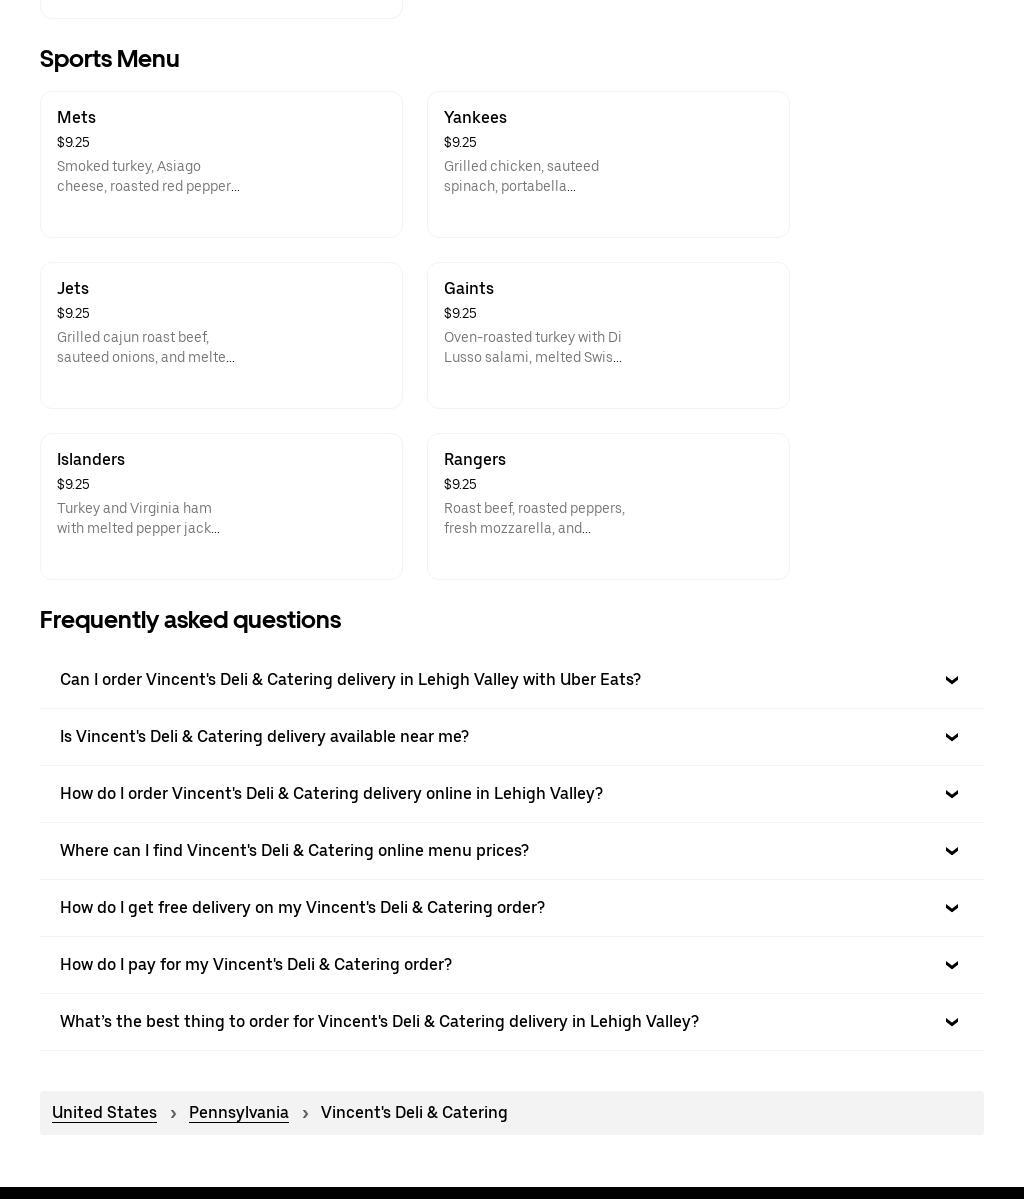Expand chevron for how do I pay
The width and height of the screenshot is (1024, 1199).
click(x=952, y=965)
